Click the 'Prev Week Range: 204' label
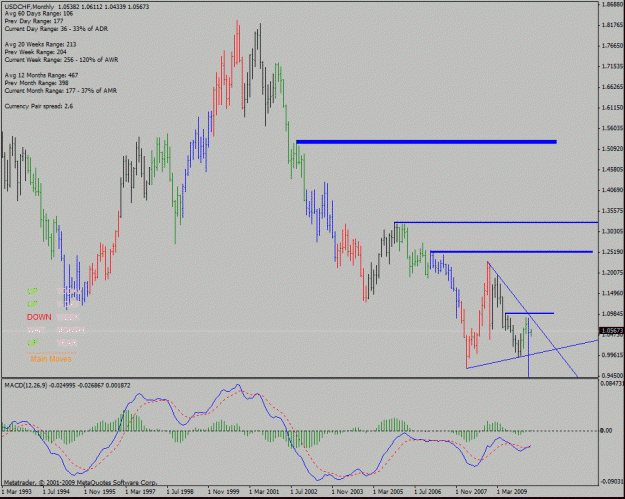The height and width of the screenshot is (499, 625). [x=36, y=52]
